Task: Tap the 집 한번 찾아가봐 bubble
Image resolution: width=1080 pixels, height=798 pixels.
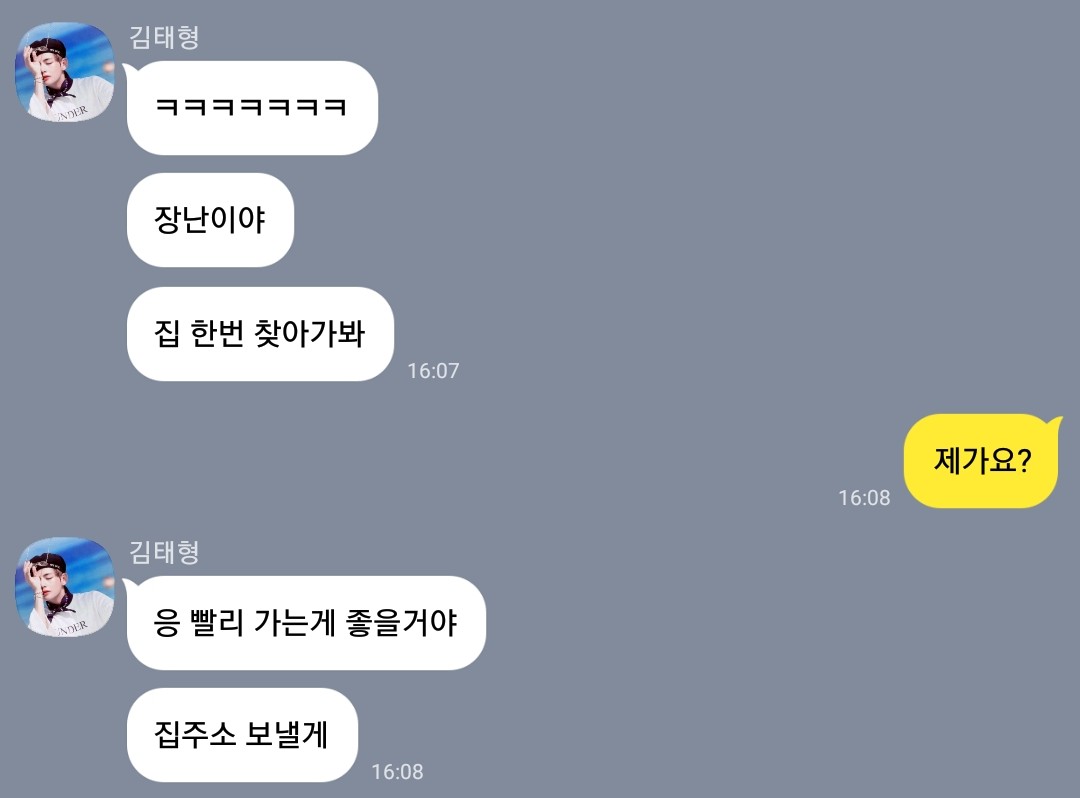Action: click(x=260, y=334)
